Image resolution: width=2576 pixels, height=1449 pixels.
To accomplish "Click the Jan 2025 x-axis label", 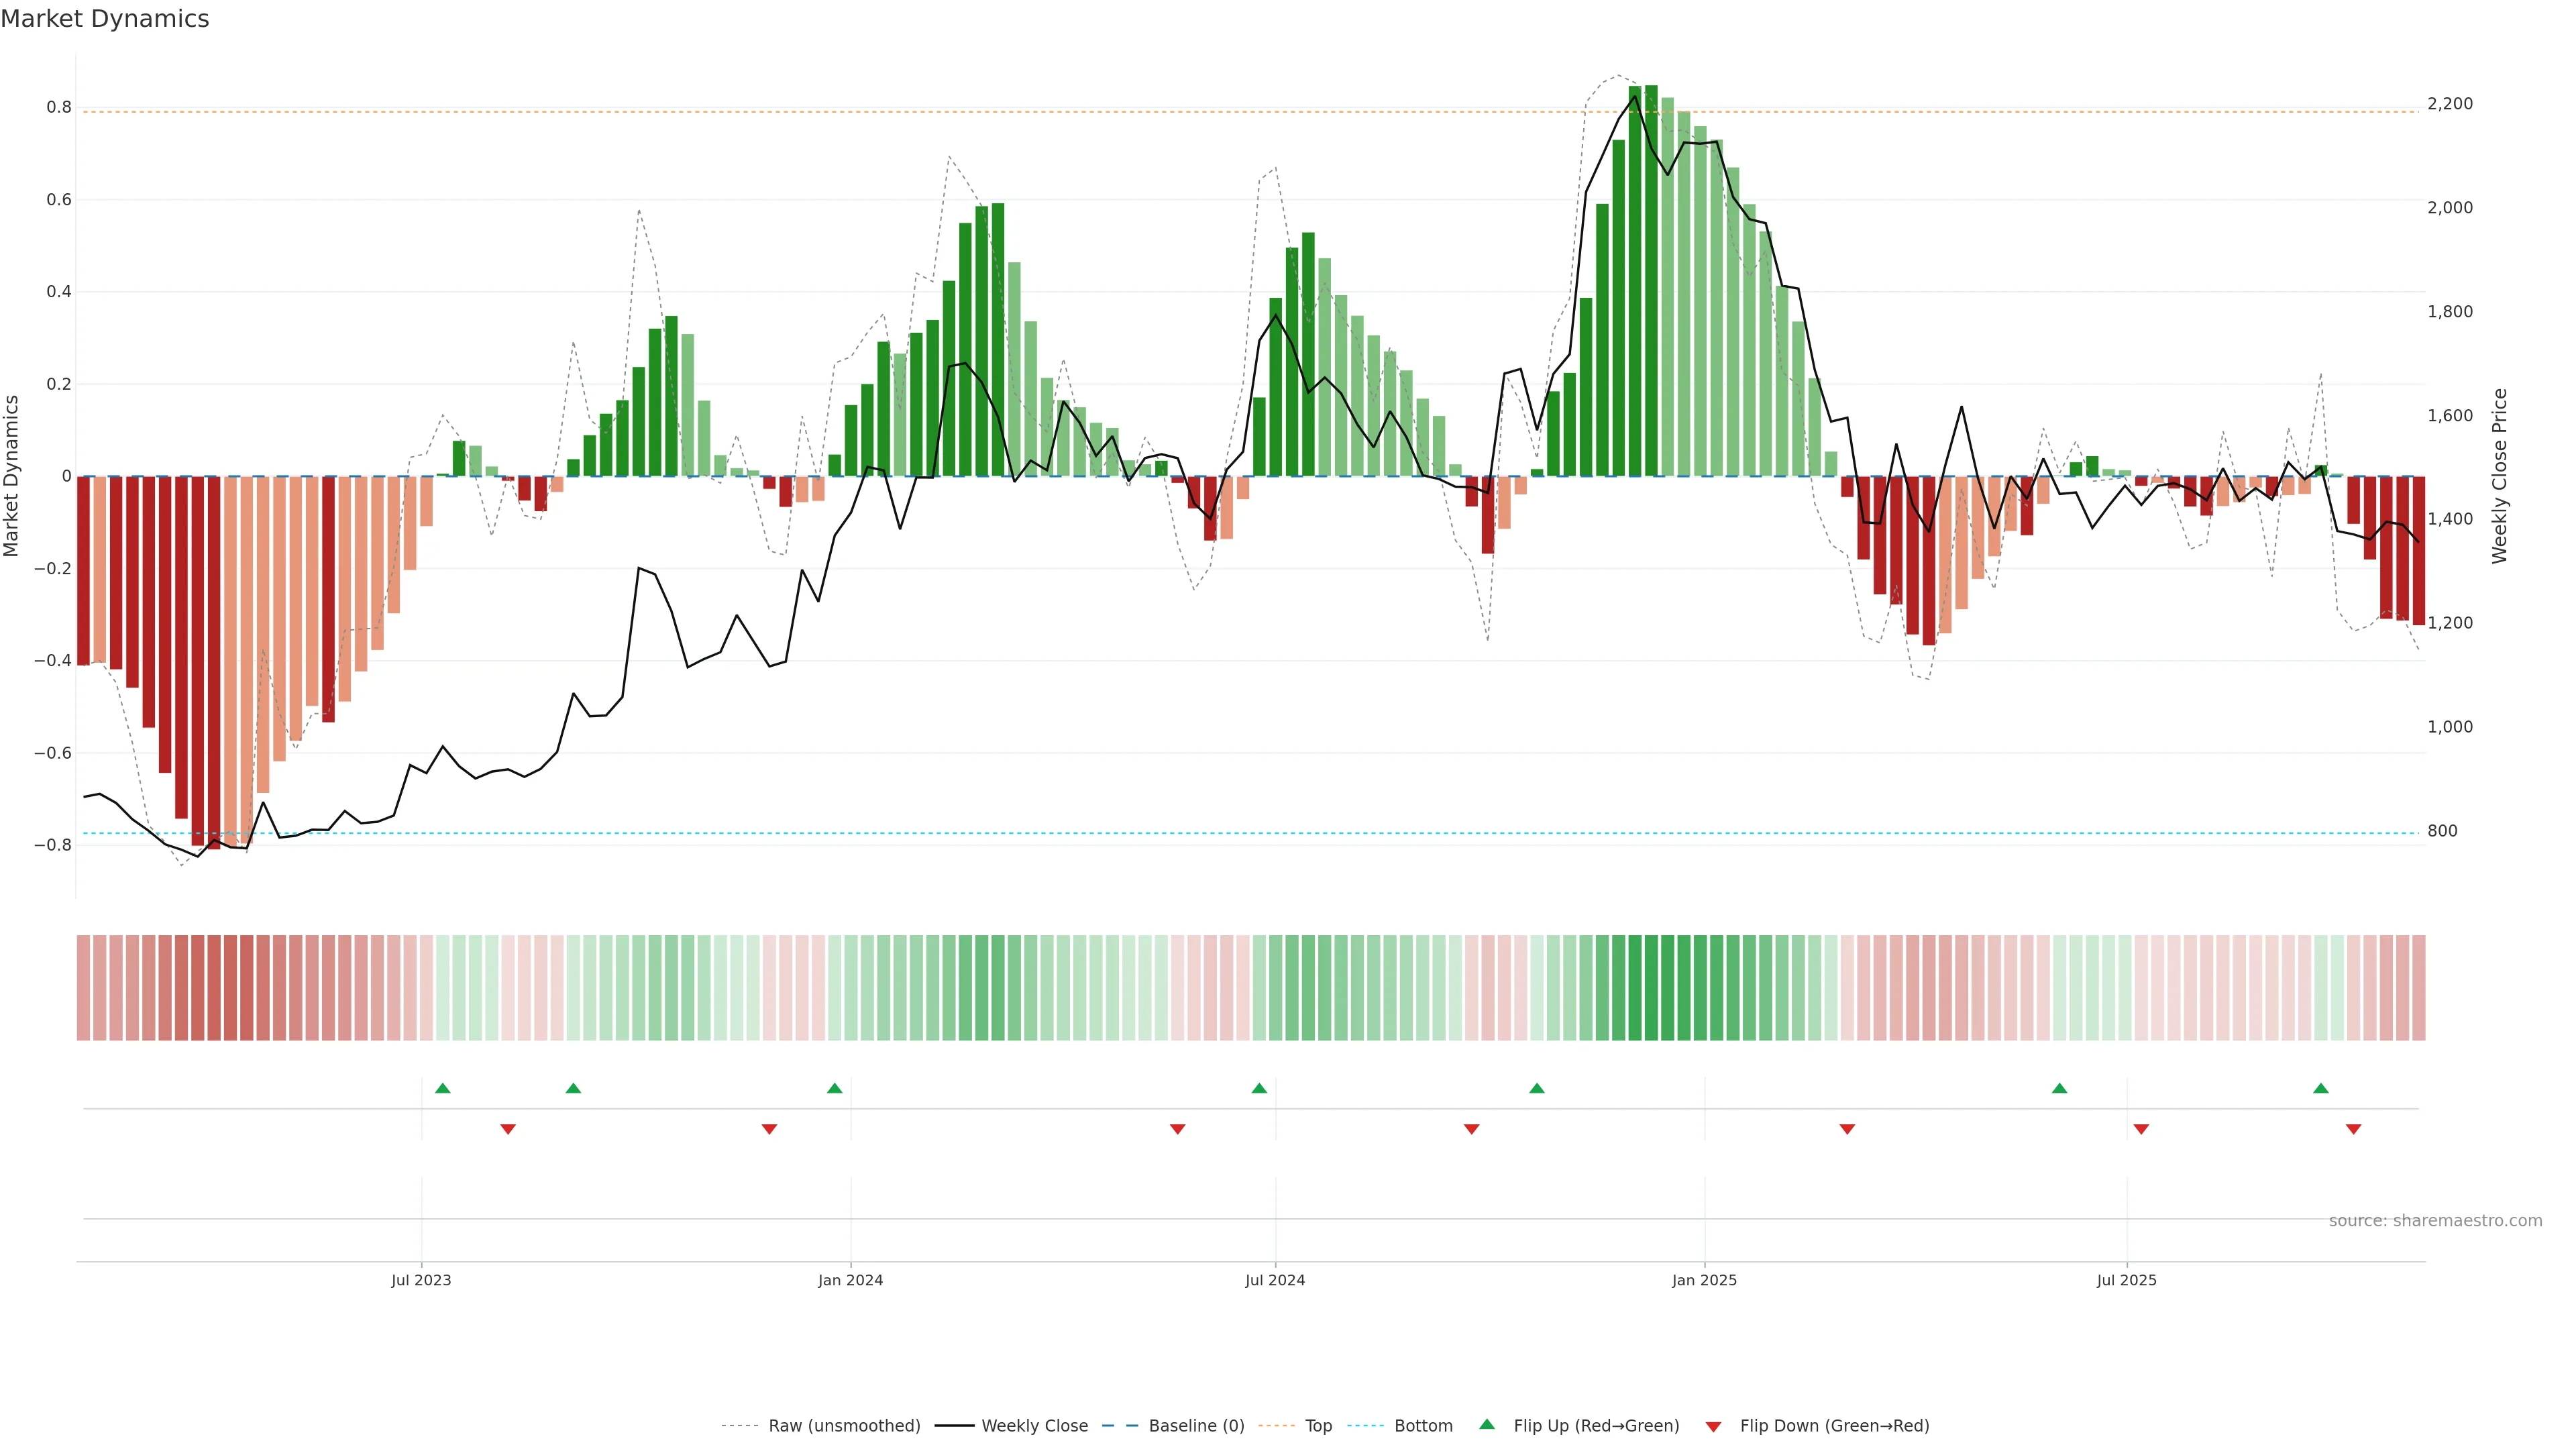I will point(1704,1280).
